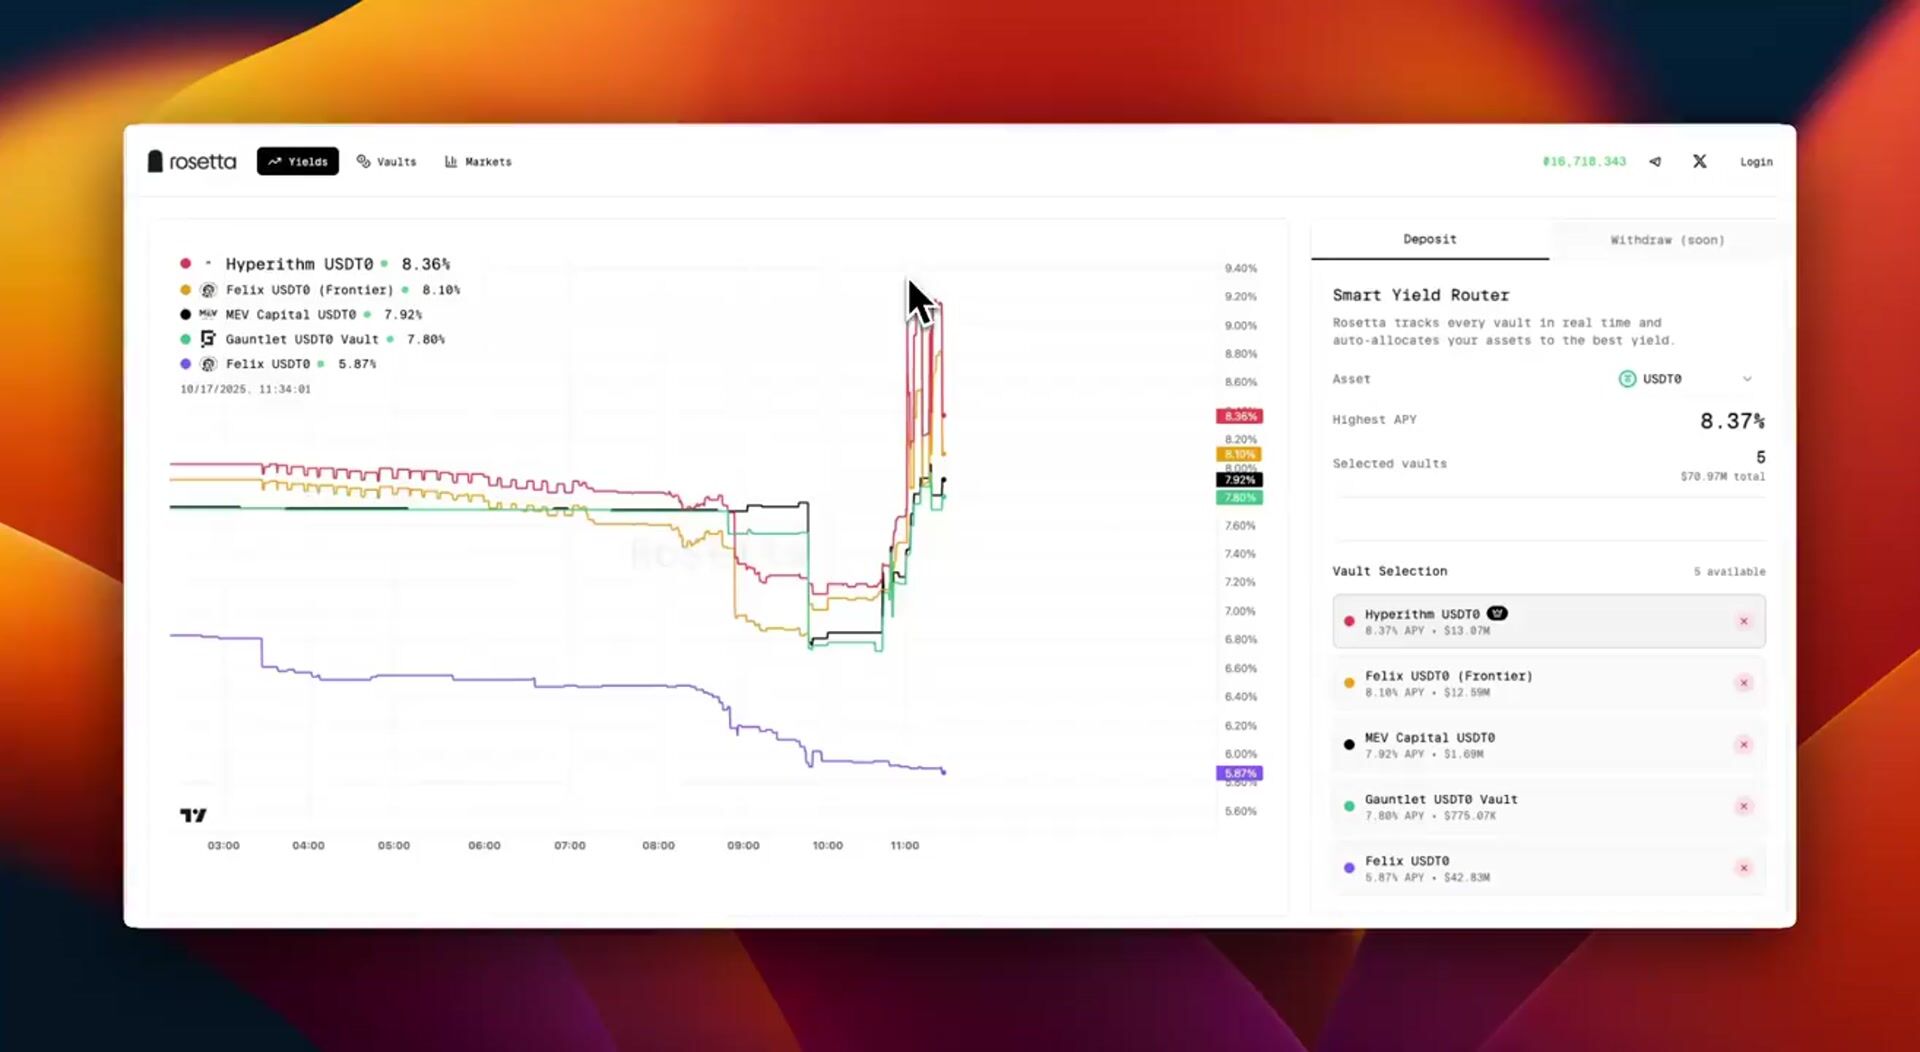Click the orange Felix Frontier legend color dot
The width and height of the screenshot is (1920, 1052).
pos(185,290)
